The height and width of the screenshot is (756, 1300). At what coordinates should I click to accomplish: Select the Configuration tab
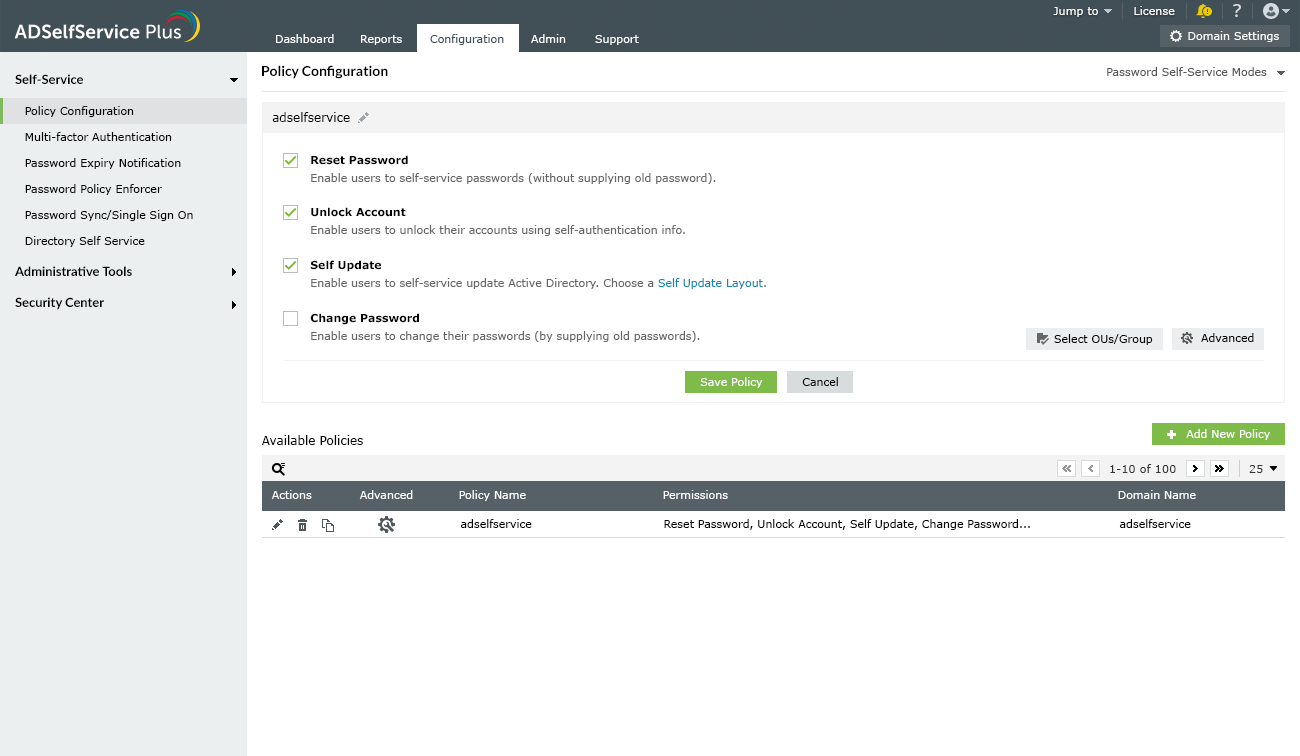pos(467,38)
